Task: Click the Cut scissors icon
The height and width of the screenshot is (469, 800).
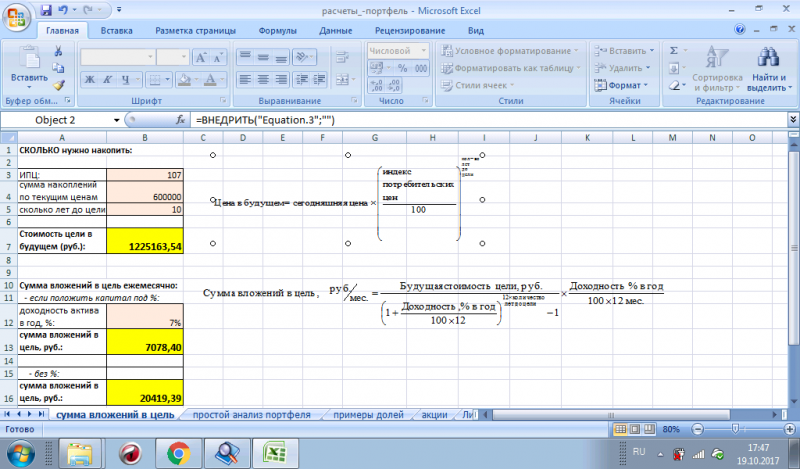Action: 59,51
